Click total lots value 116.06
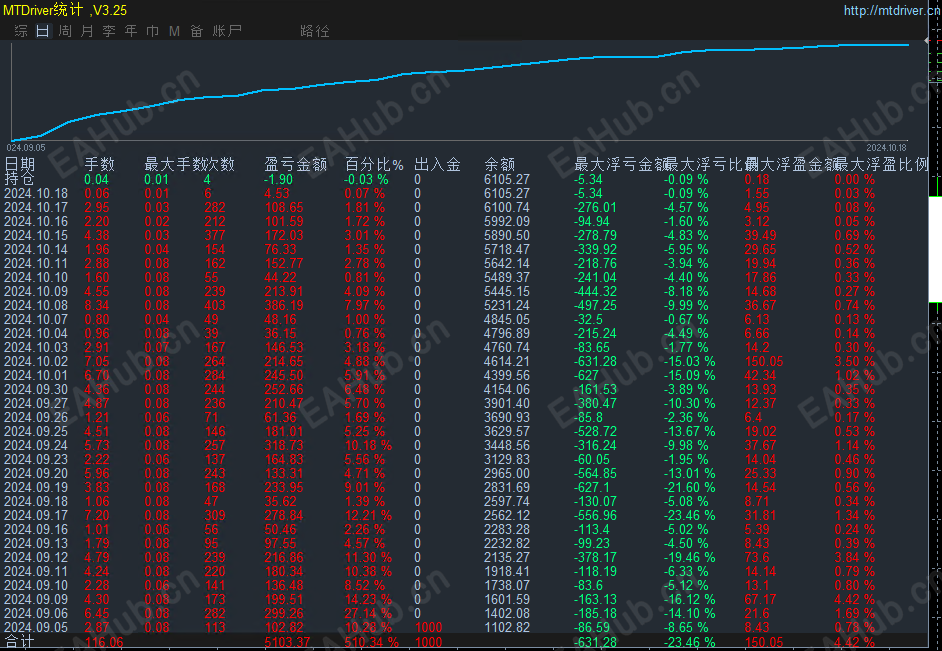The image size is (942, 651). [104, 642]
